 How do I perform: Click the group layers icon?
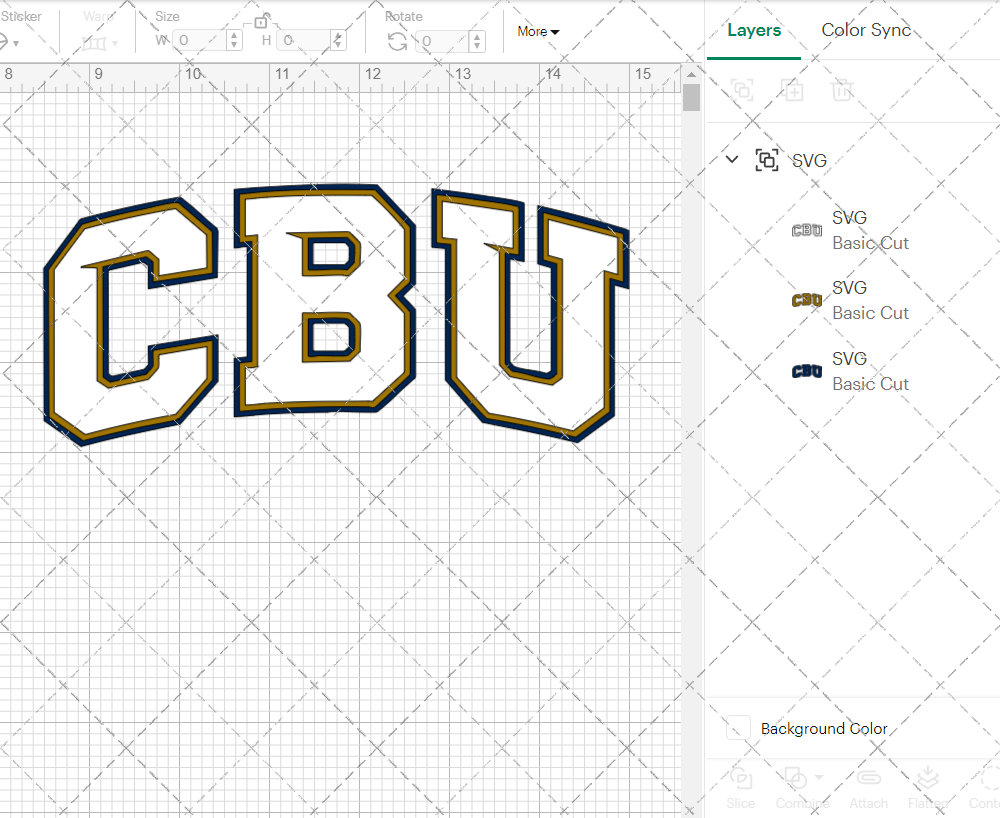(742, 90)
